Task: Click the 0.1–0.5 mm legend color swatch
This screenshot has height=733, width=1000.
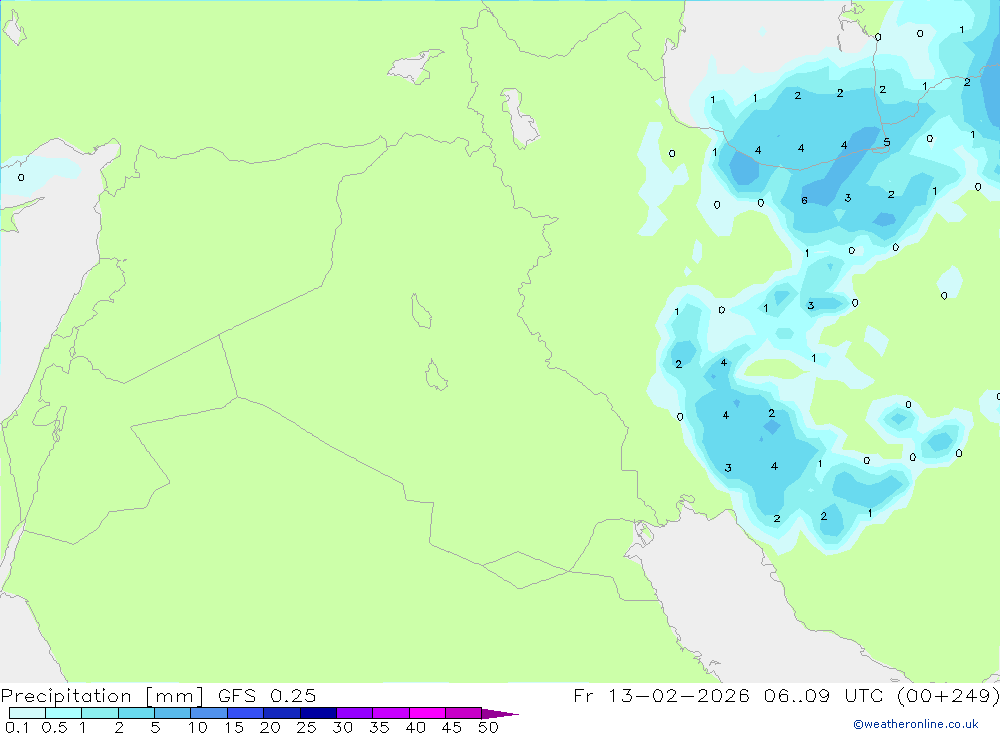Action: (27, 713)
